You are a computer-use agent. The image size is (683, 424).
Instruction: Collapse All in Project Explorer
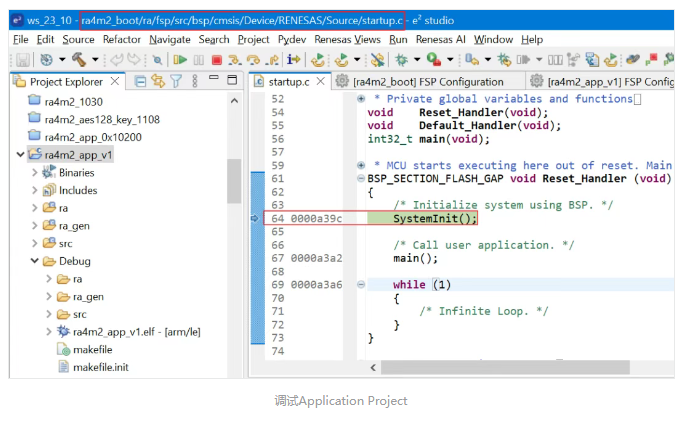140,81
